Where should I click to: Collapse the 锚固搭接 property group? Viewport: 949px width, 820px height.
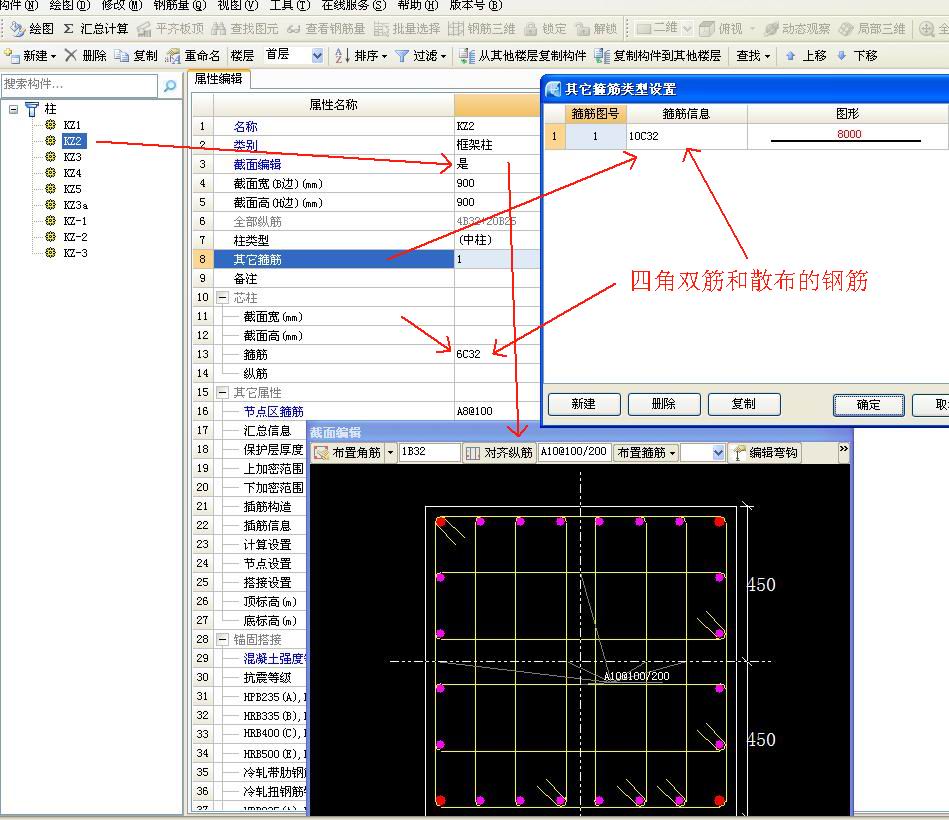click(223, 640)
